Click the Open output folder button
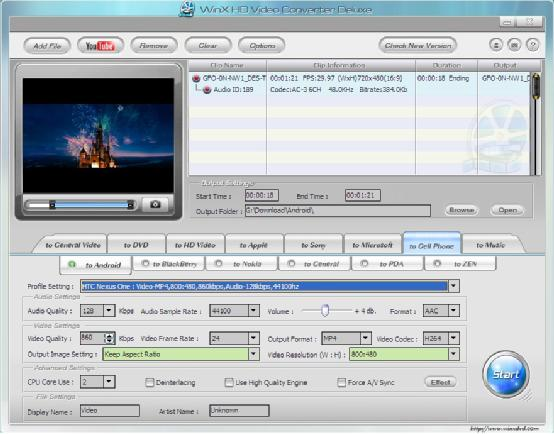Image resolution: width=554 pixels, height=434 pixels. click(507, 210)
